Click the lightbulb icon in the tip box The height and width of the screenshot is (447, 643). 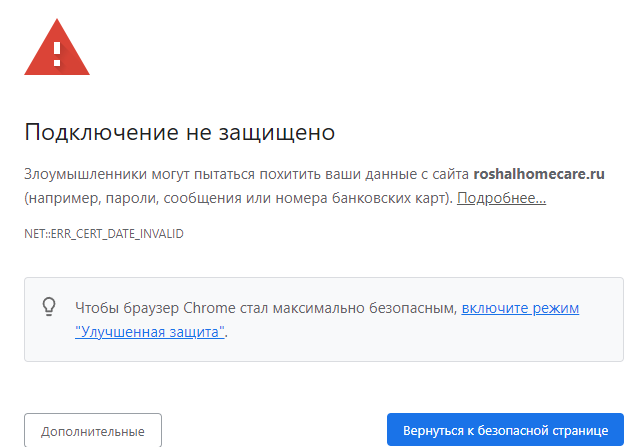(x=48, y=307)
